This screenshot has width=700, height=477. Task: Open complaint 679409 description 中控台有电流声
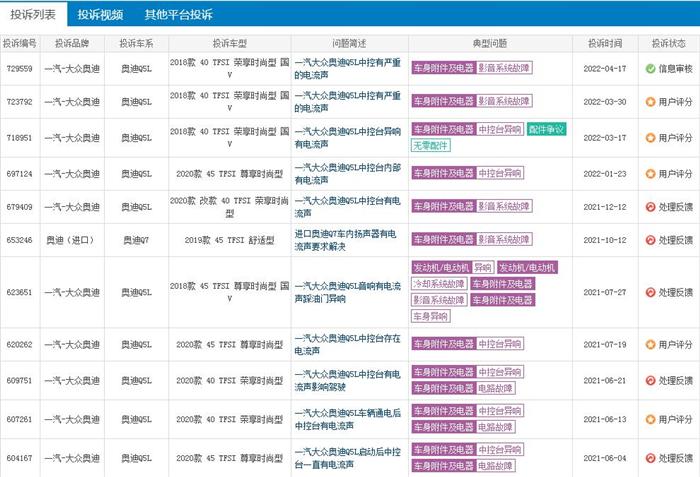(x=348, y=207)
